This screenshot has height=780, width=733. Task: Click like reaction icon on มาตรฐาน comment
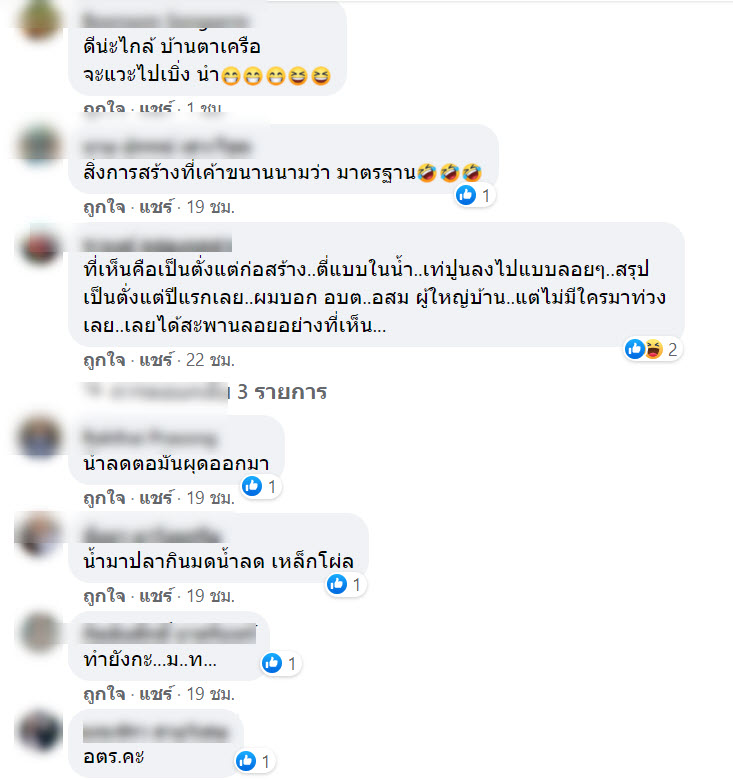(x=466, y=195)
